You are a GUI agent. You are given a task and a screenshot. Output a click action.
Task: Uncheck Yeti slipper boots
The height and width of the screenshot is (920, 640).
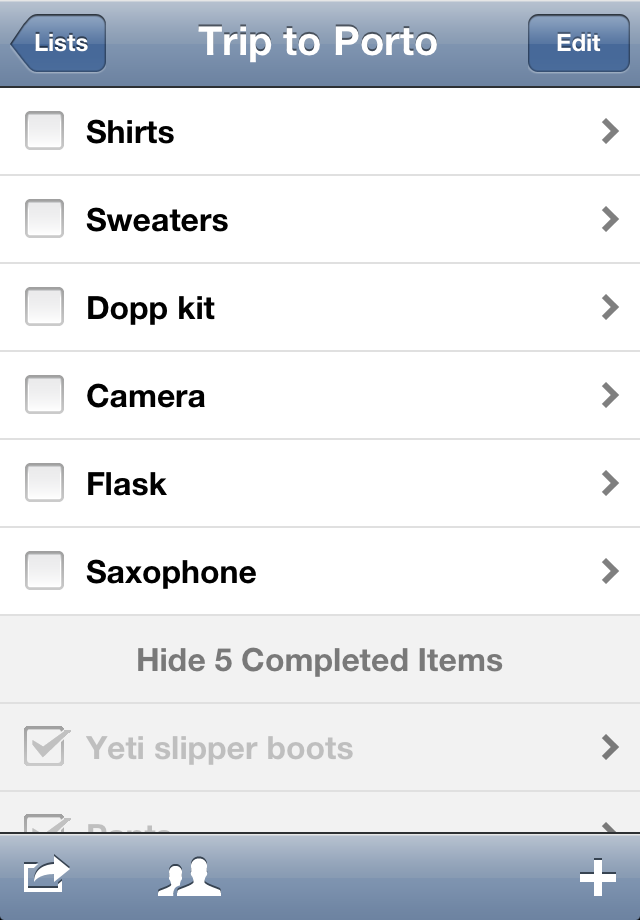click(x=45, y=747)
